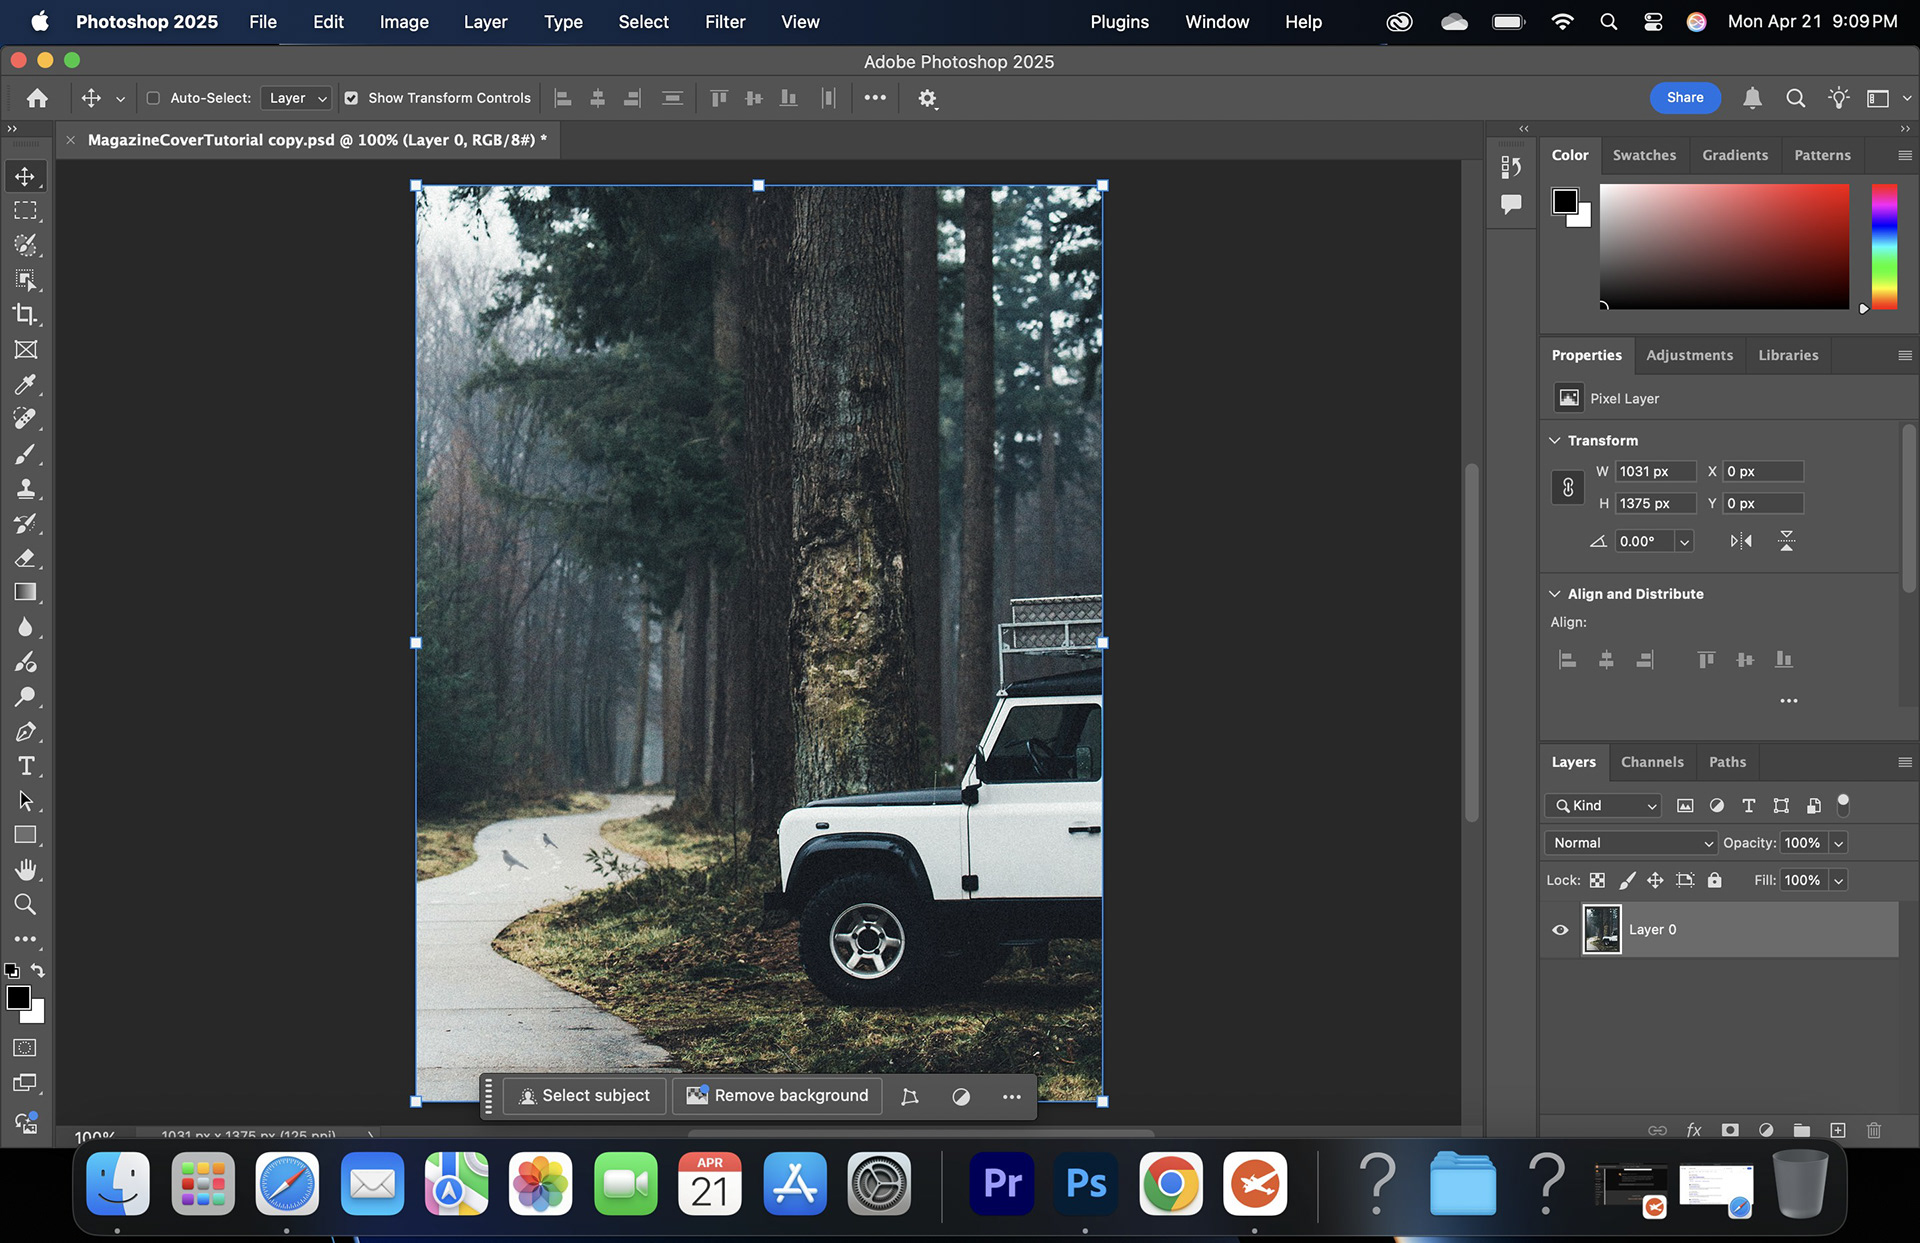The image size is (1920, 1243).
Task: Open the Filter menu
Action: [x=724, y=22]
